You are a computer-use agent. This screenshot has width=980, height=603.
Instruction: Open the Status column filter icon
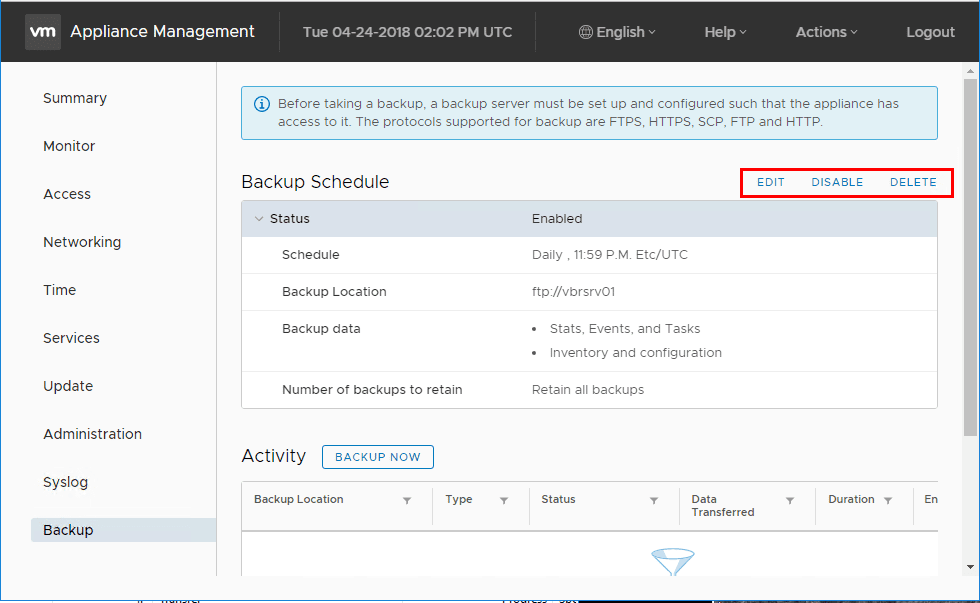click(x=654, y=501)
